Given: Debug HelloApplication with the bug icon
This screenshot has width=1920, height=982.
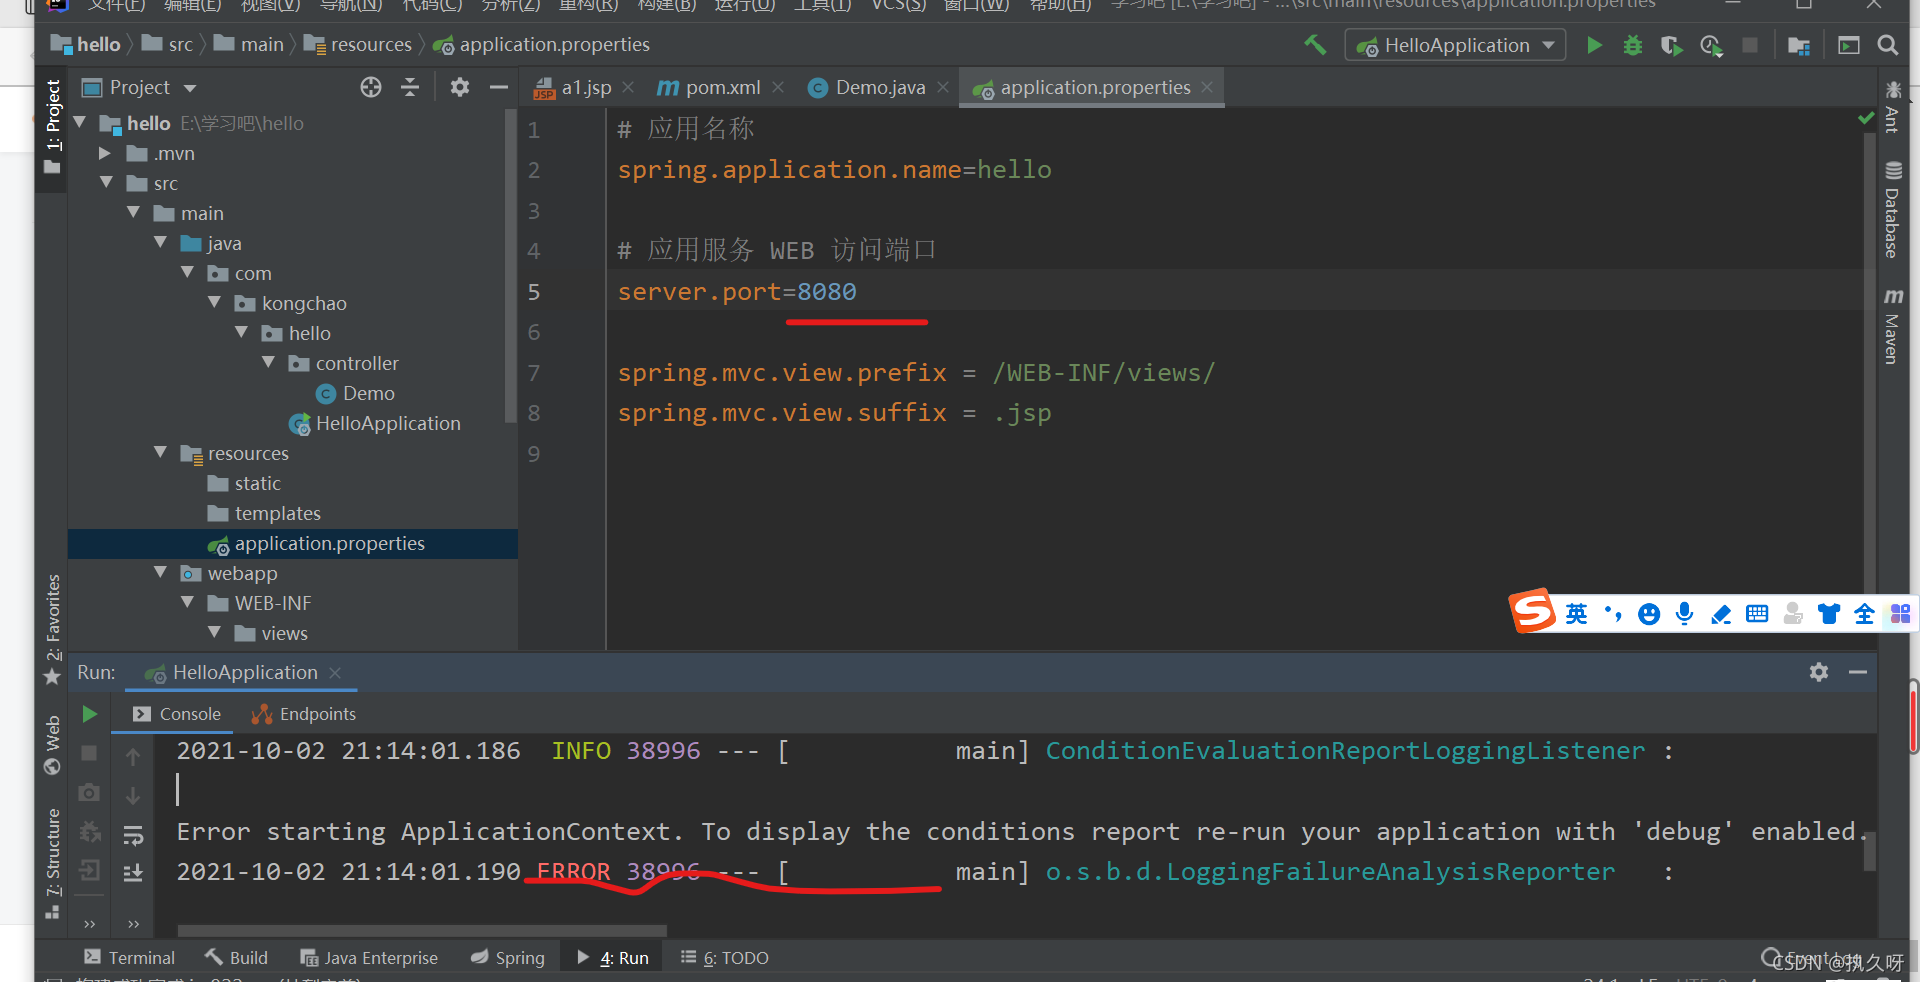Looking at the screenshot, I should tap(1632, 45).
